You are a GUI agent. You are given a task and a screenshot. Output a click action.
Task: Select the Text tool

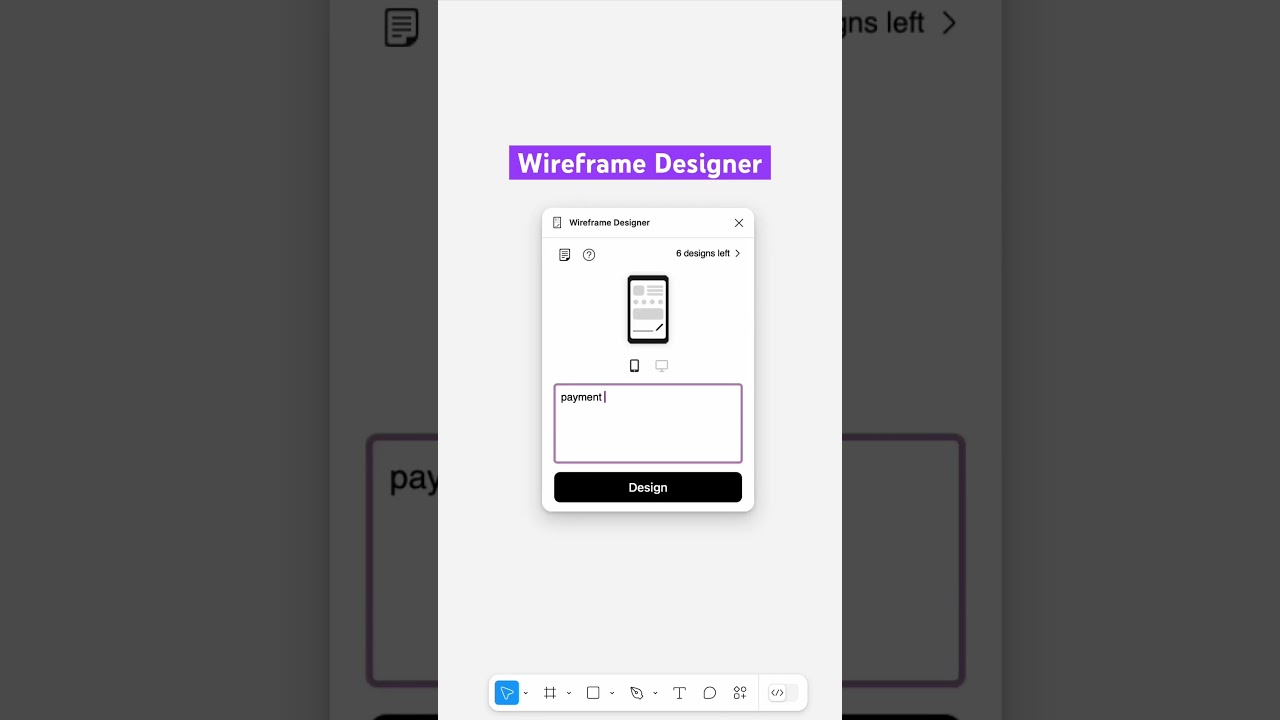[x=679, y=693]
